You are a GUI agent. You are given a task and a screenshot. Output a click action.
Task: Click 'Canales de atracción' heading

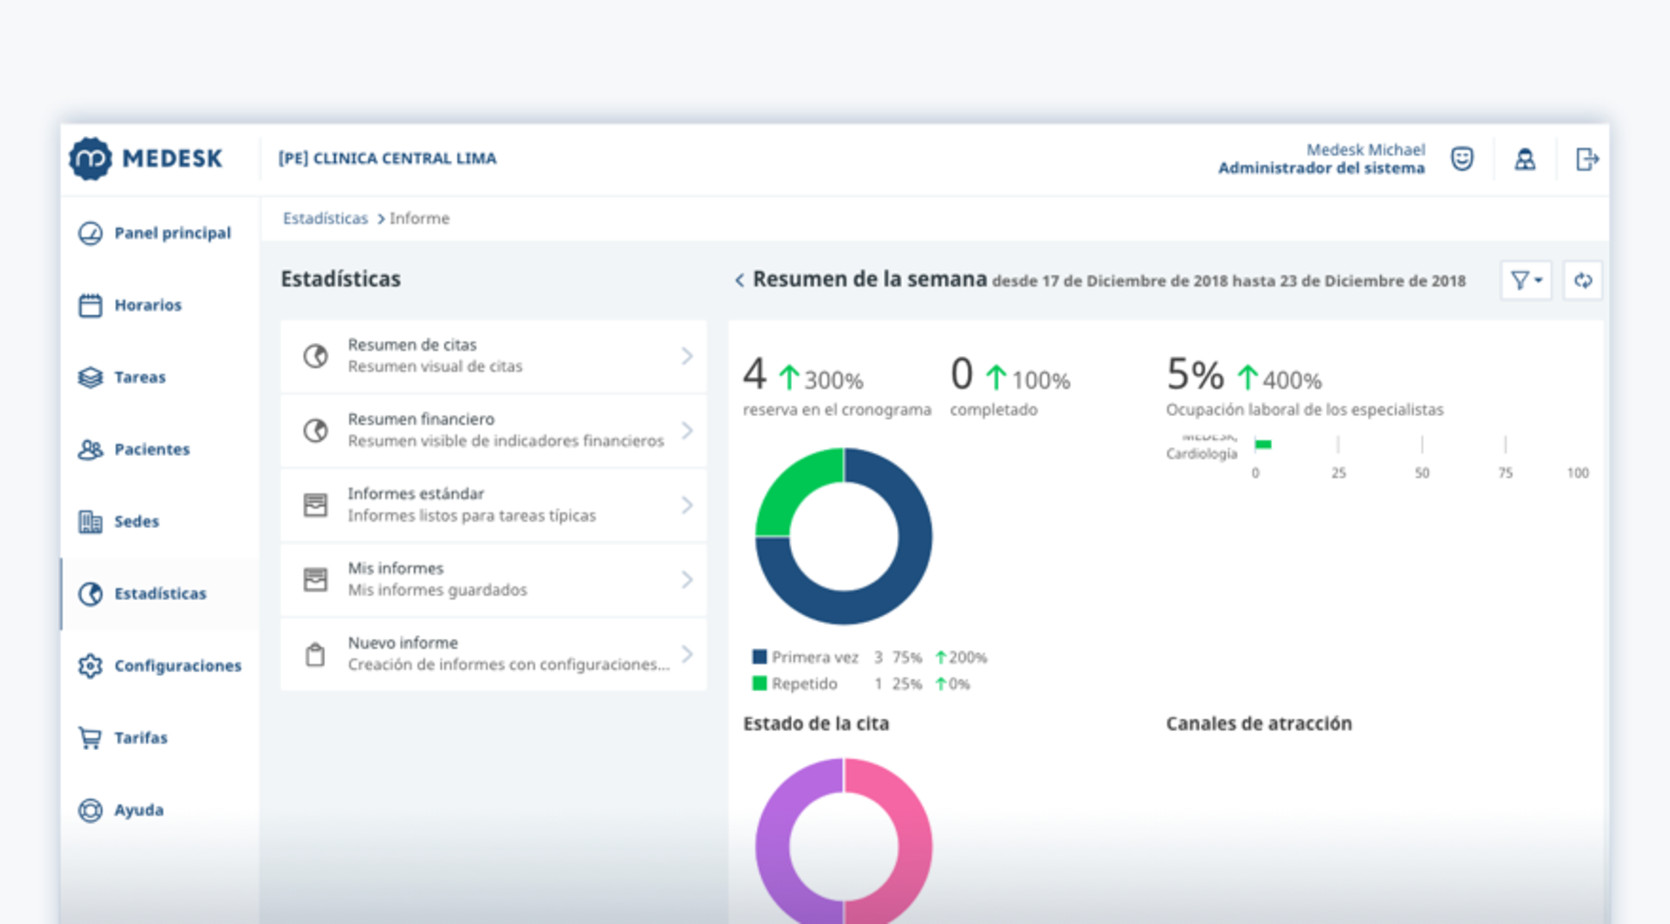coord(1259,724)
